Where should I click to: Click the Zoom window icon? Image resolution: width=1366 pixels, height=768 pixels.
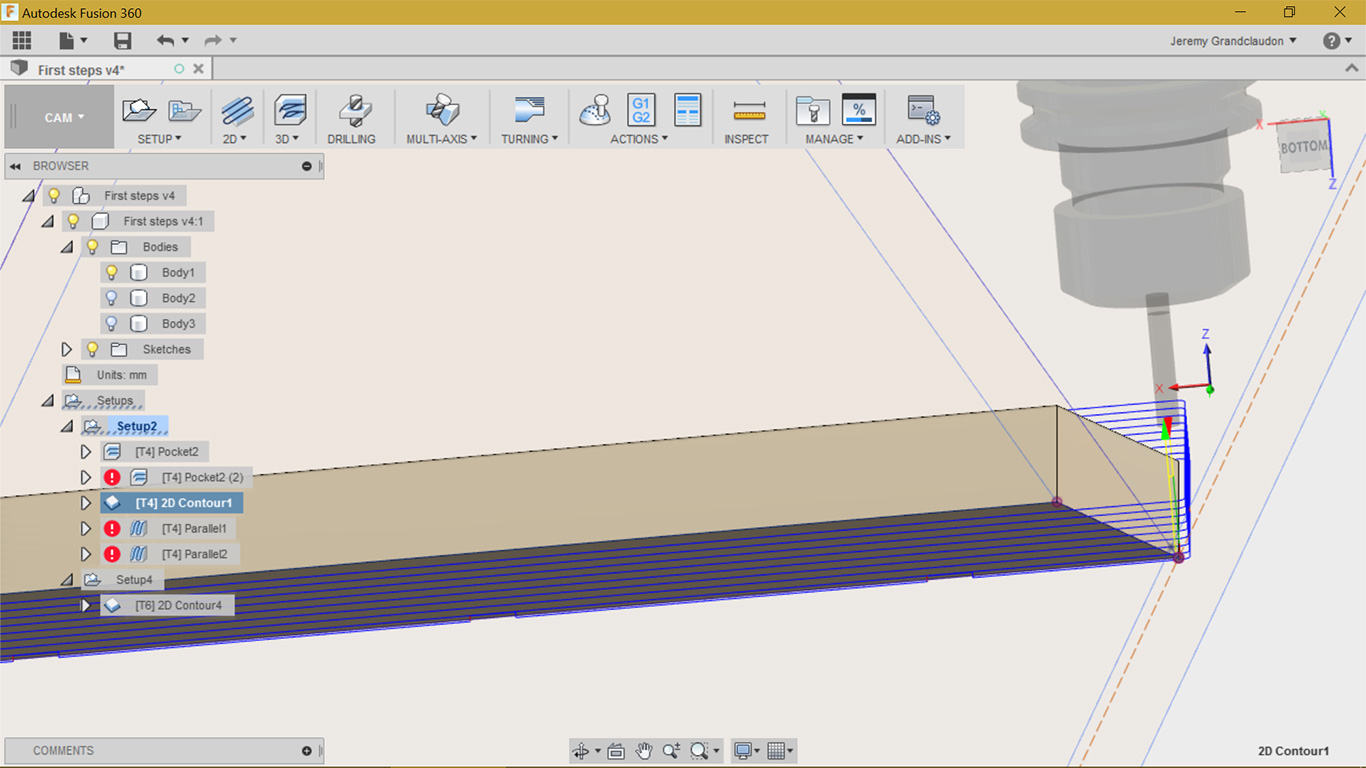671,751
